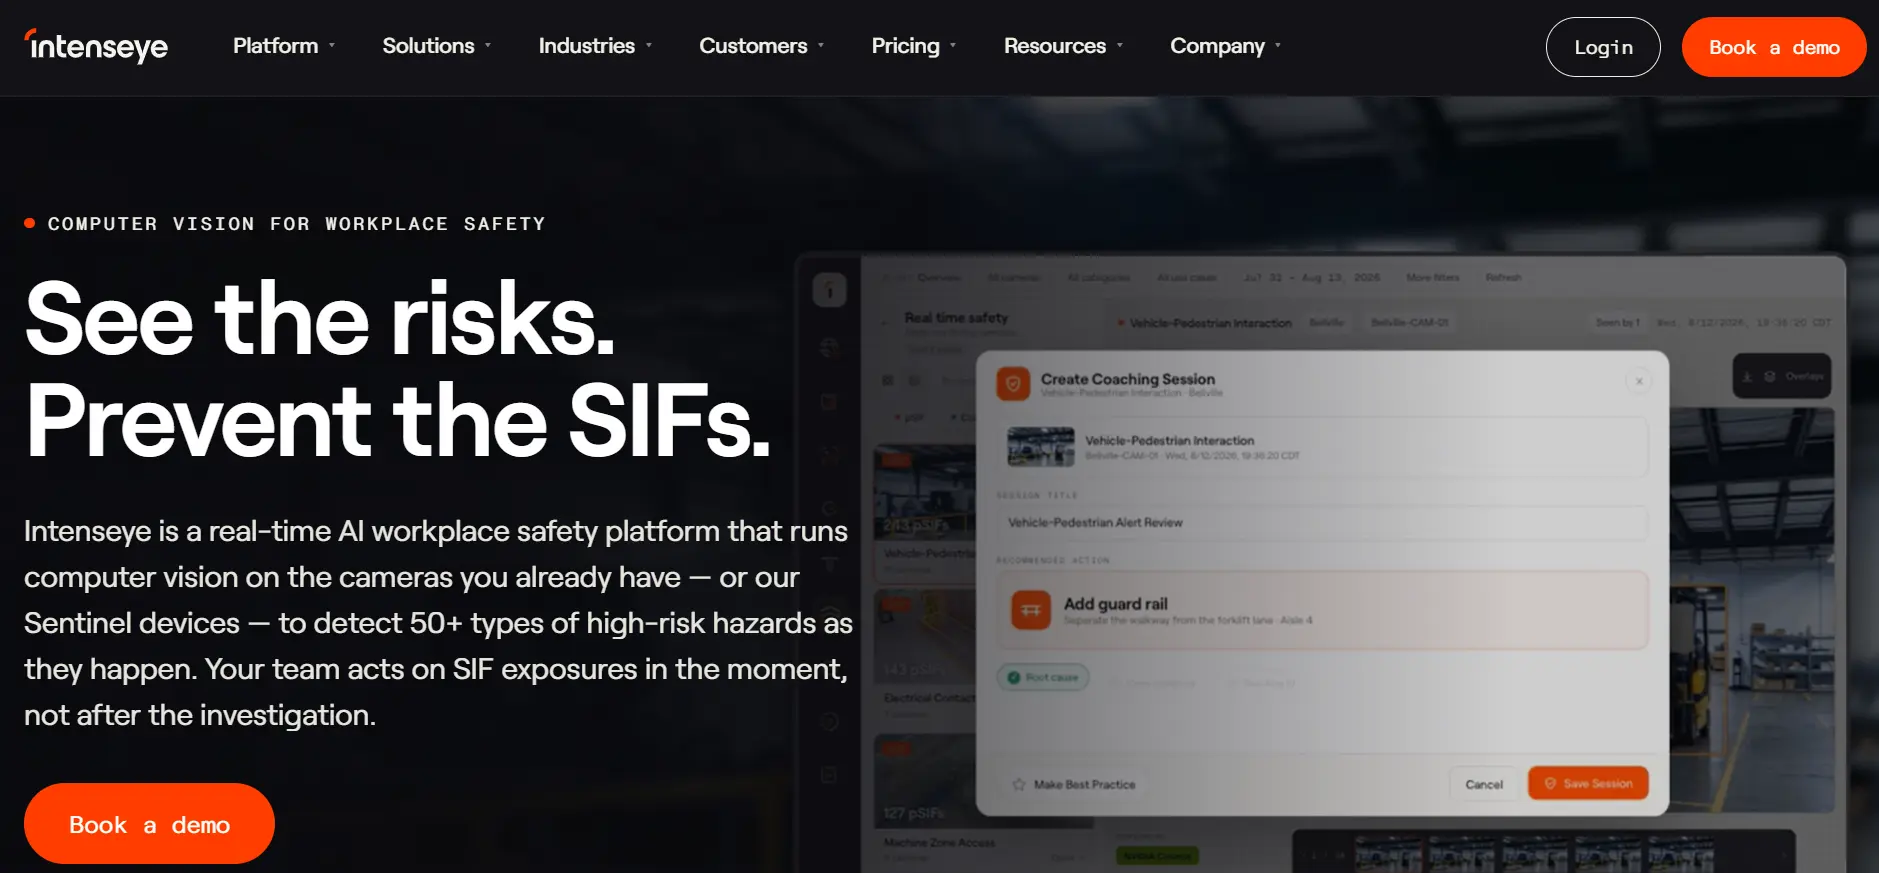Click the Overlays button on video panel
The height and width of the screenshot is (873, 1879).
(x=1782, y=376)
